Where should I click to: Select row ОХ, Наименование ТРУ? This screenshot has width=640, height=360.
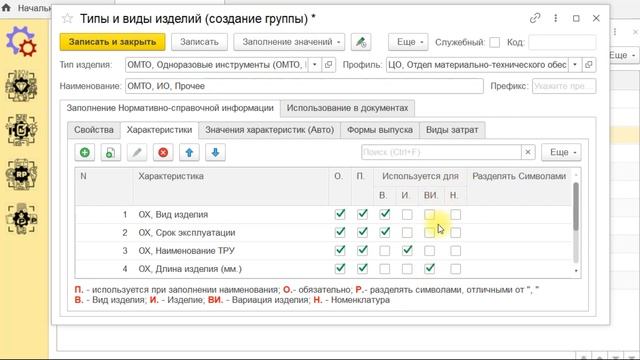pos(323,251)
